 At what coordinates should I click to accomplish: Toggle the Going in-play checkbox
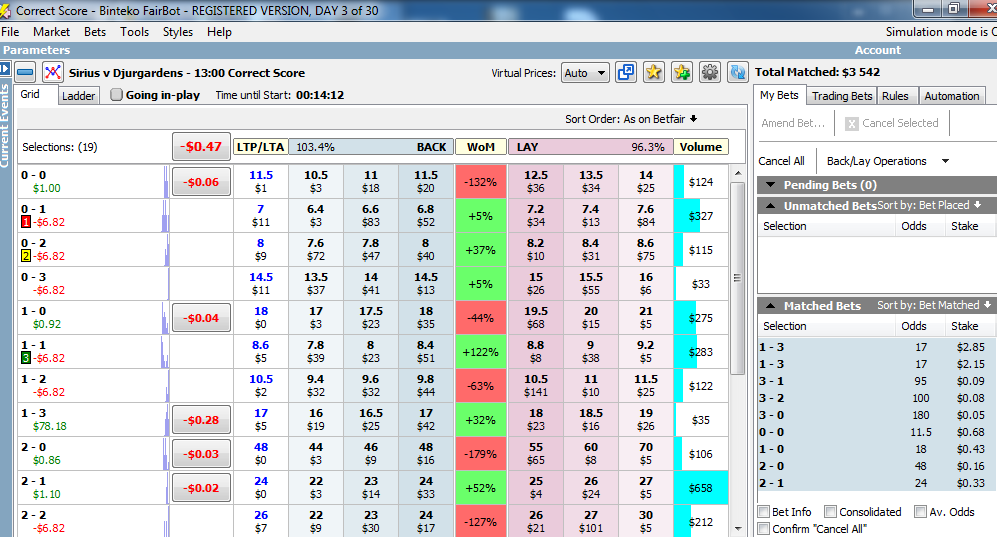click(117, 95)
